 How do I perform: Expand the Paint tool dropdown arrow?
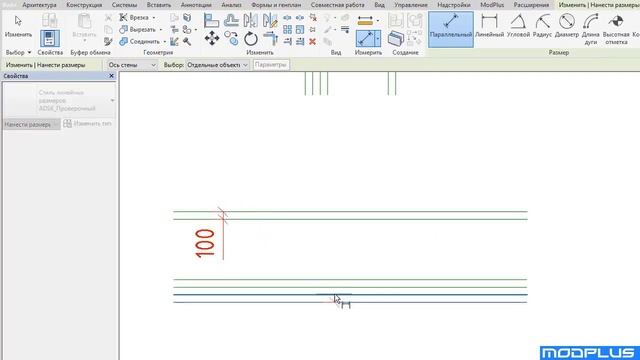pyautogui.click(x=196, y=30)
